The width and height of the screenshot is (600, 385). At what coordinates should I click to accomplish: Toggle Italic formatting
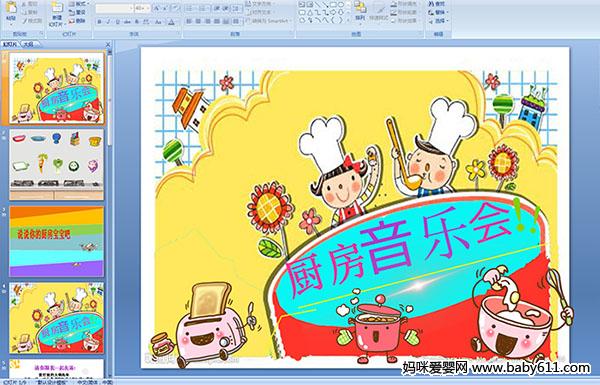[108, 22]
